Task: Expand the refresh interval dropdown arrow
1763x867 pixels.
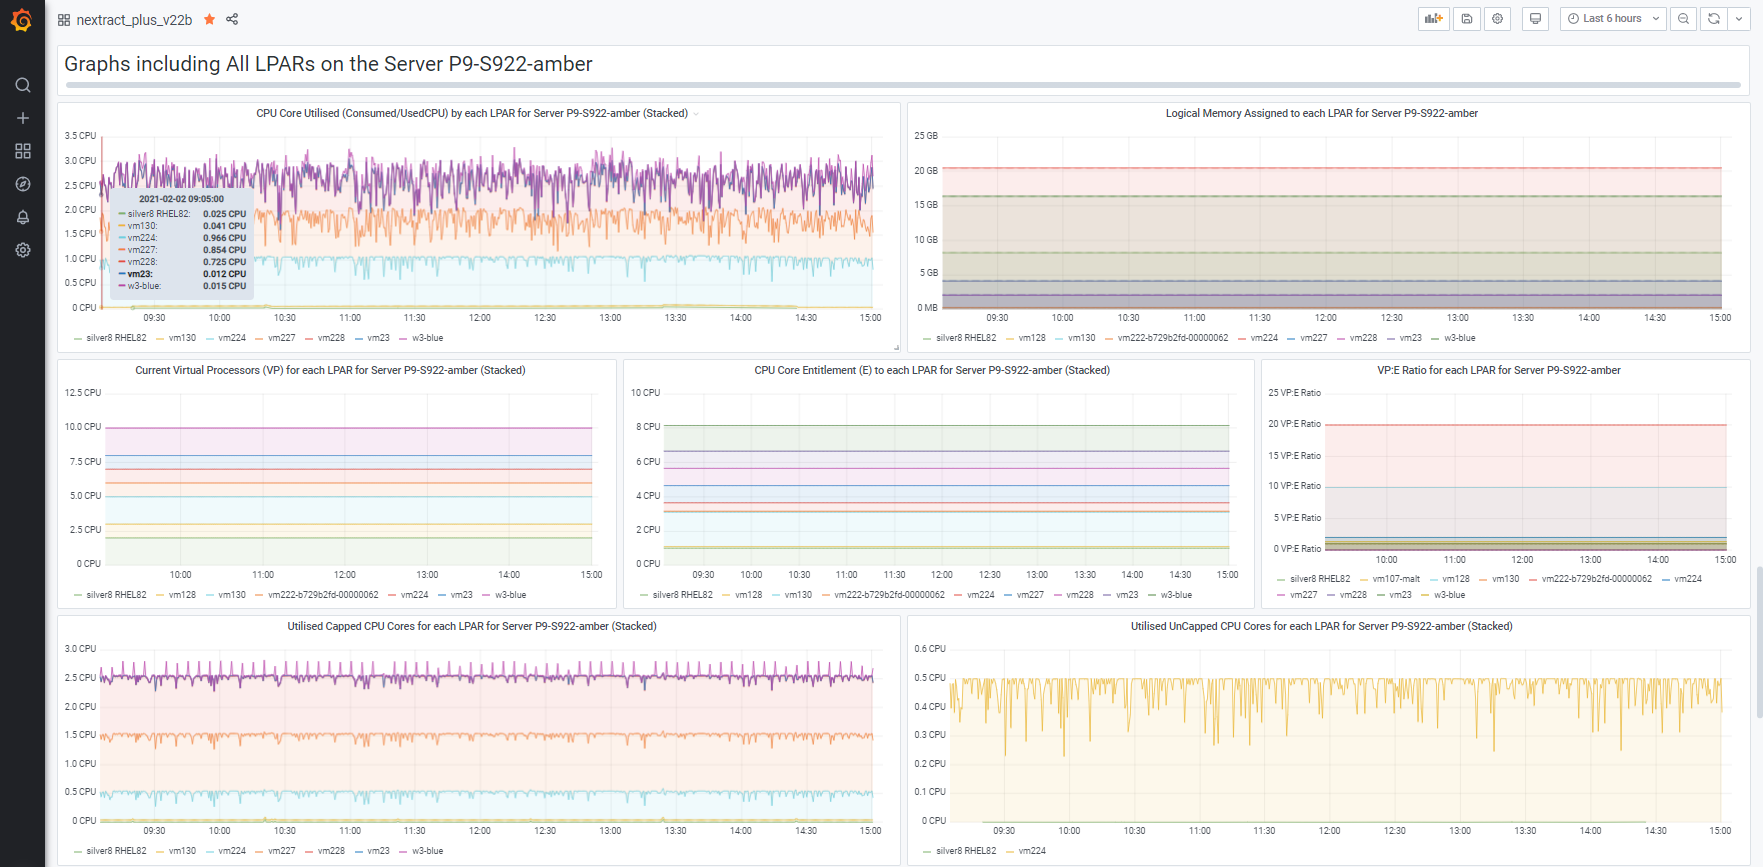Action: tap(1739, 19)
